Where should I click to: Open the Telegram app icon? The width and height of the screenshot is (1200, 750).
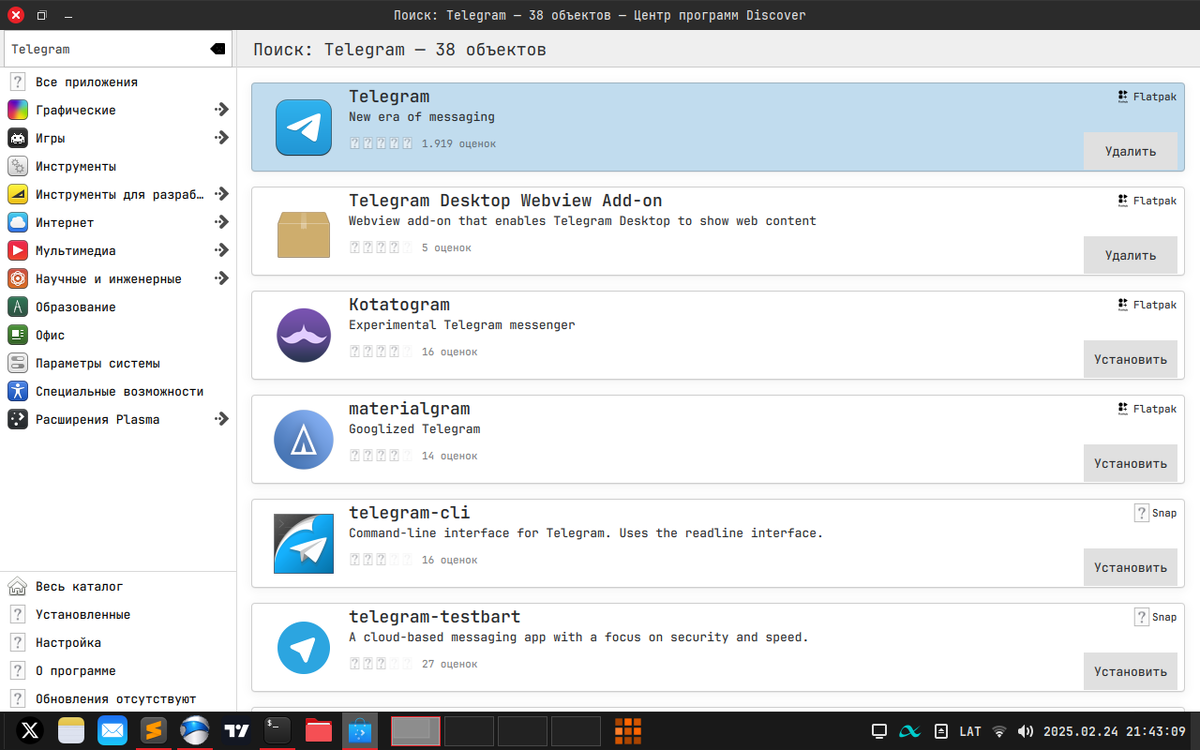(303, 127)
